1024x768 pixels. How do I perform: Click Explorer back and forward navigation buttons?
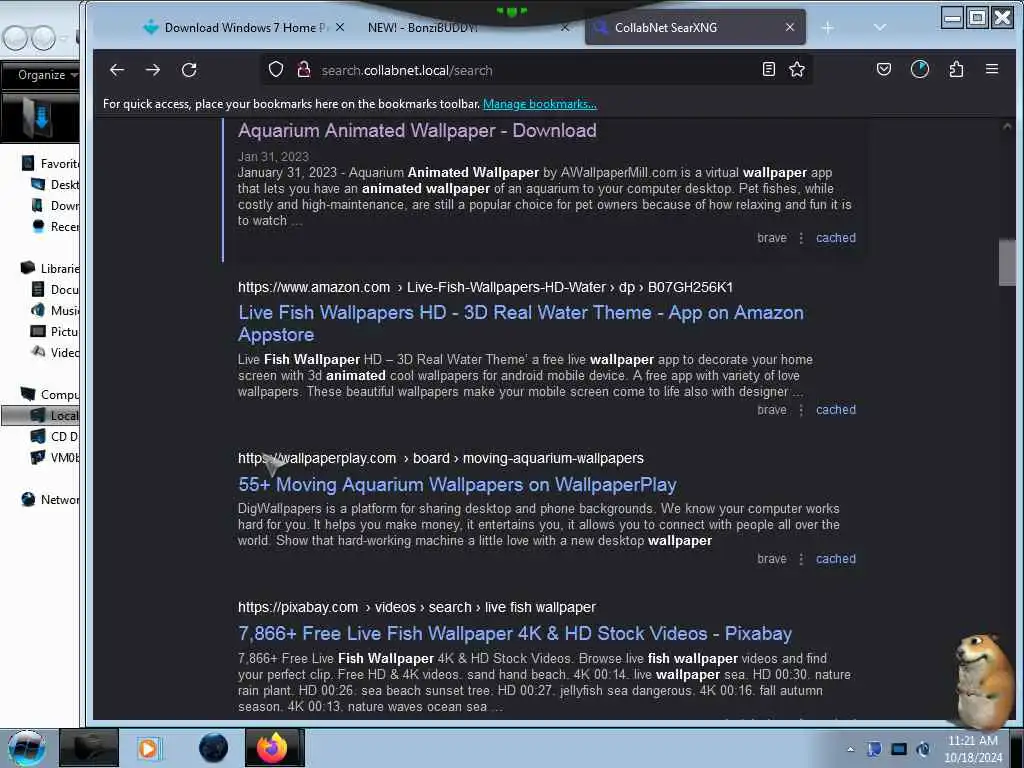29,38
